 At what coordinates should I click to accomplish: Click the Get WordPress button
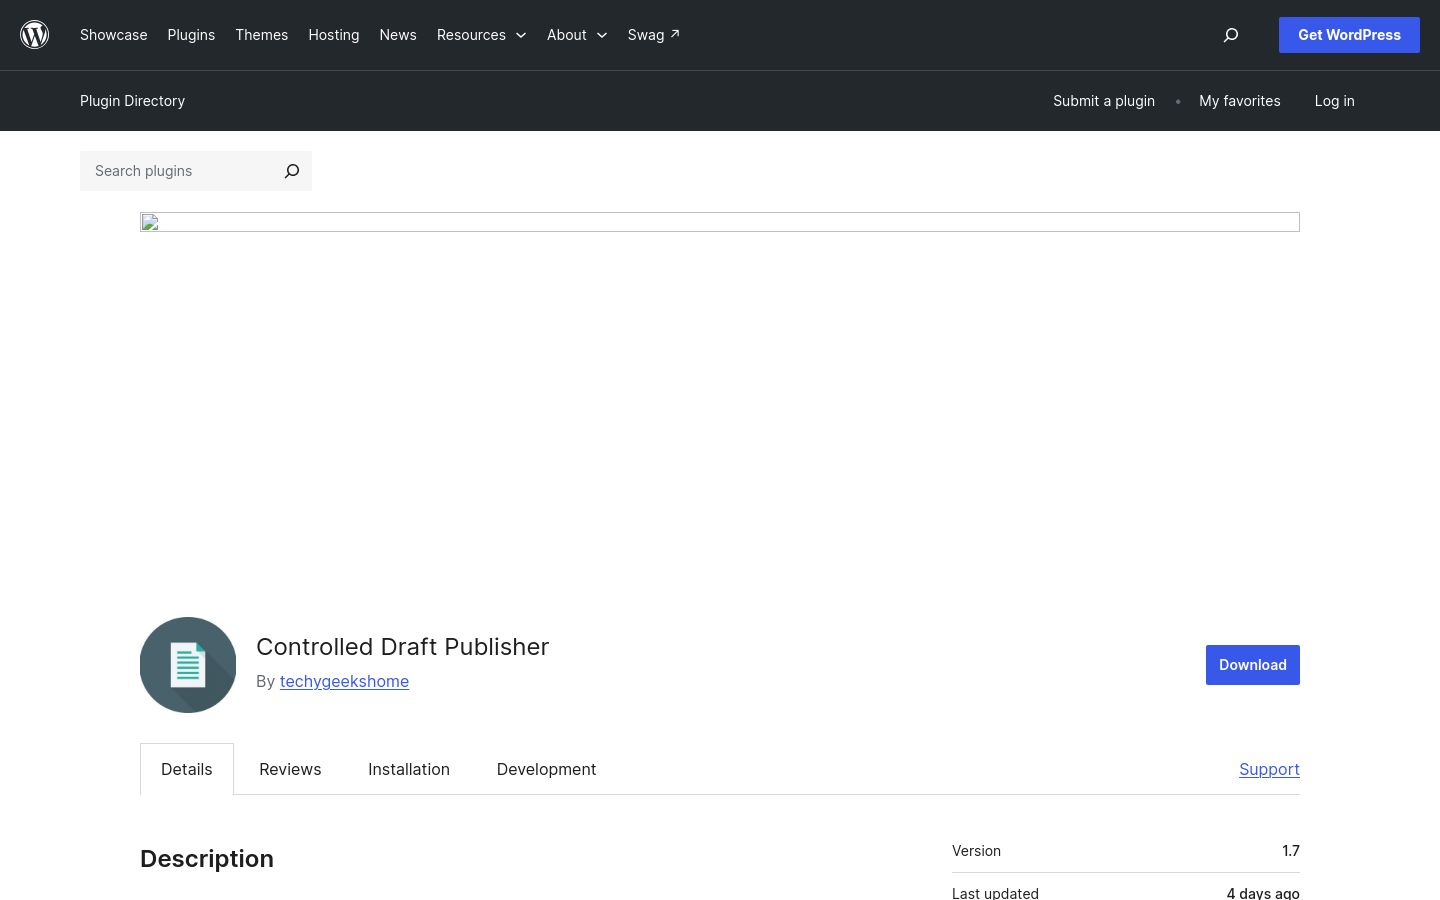1349,35
